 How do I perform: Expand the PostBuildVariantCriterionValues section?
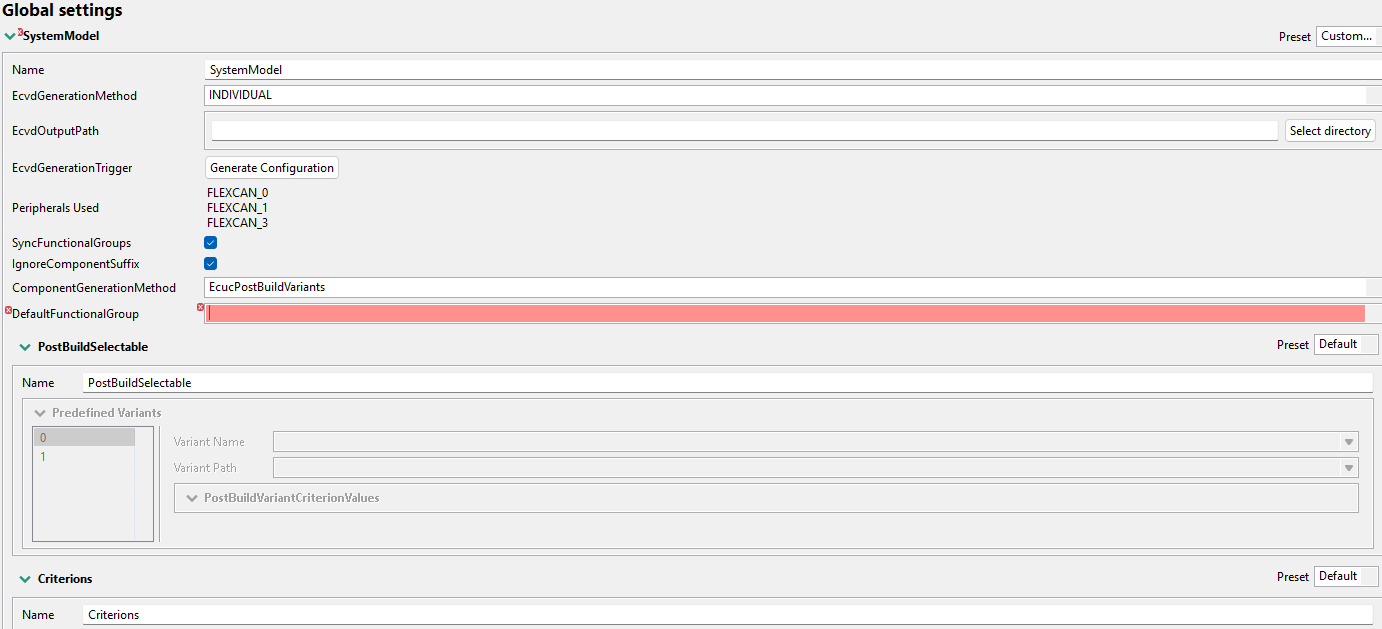tap(191, 497)
